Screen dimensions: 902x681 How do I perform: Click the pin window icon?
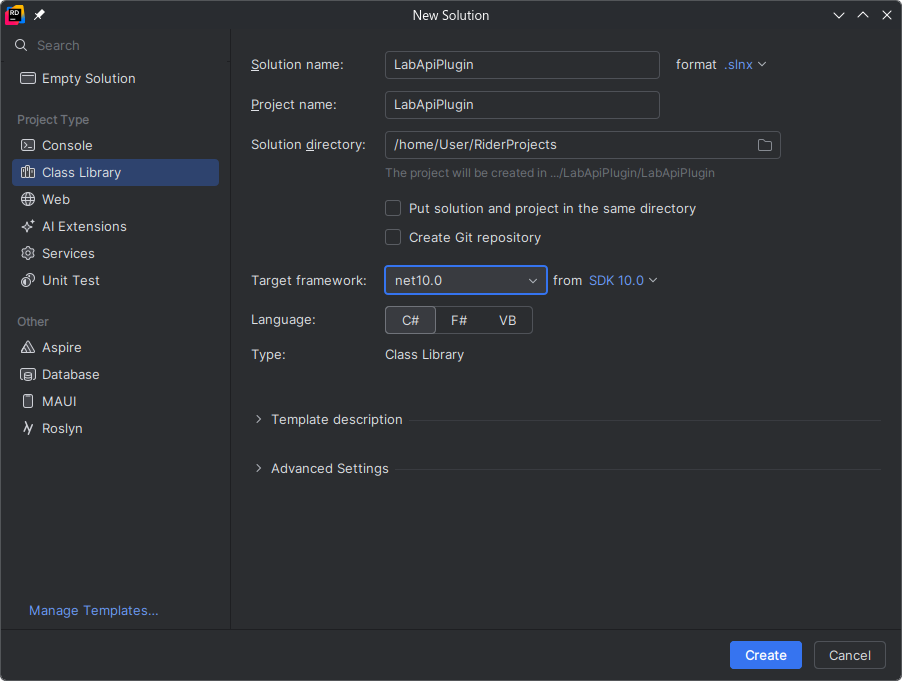pos(39,15)
